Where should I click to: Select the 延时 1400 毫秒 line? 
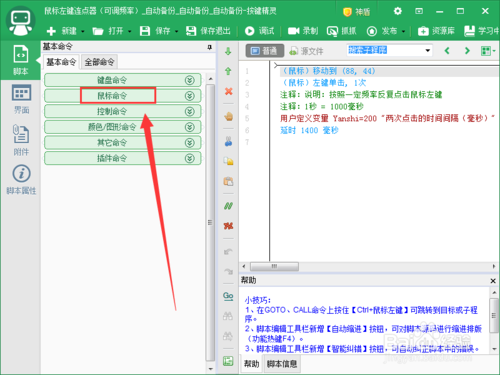click(x=309, y=130)
